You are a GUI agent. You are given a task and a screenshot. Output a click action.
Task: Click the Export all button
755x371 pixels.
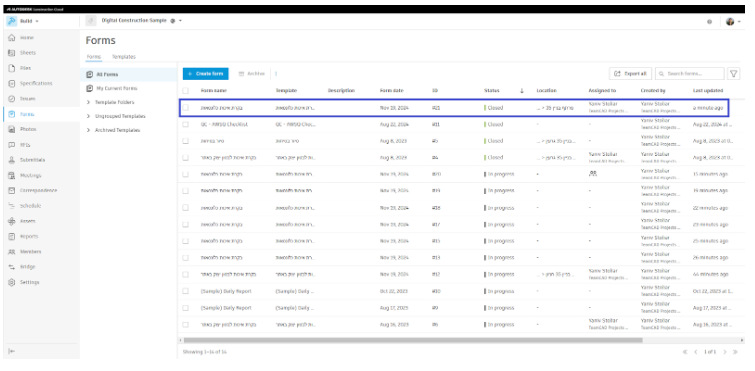[x=630, y=74]
